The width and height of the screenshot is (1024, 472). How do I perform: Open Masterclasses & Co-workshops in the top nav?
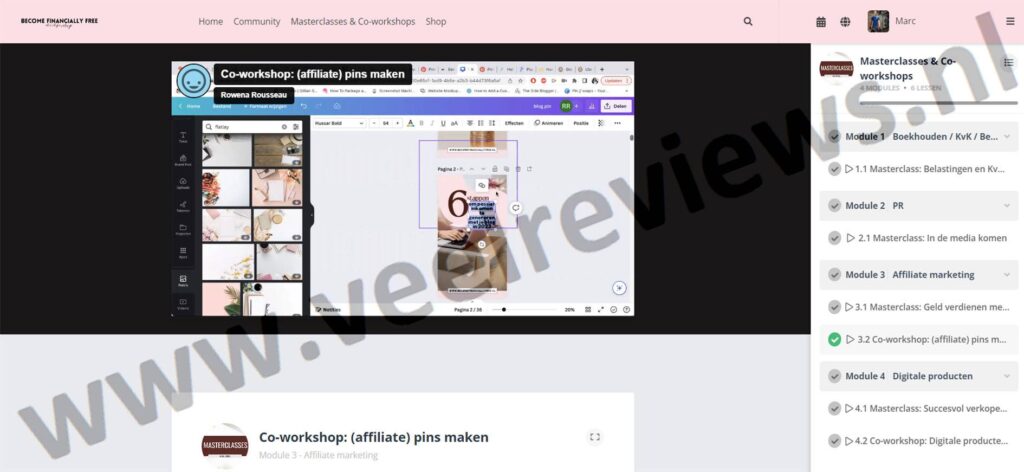(x=353, y=22)
